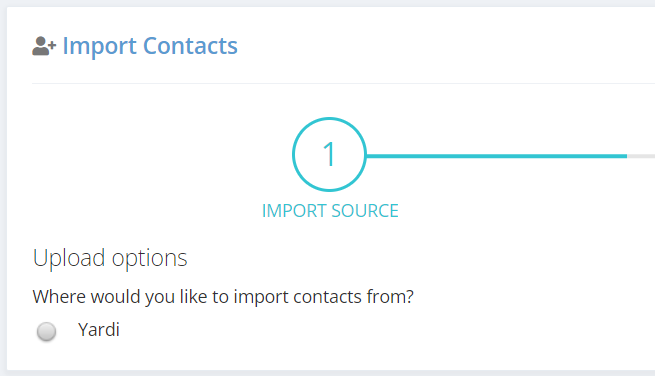Click the Yardi option label
This screenshot has width=655, height=376.
[x=99, y=330]
